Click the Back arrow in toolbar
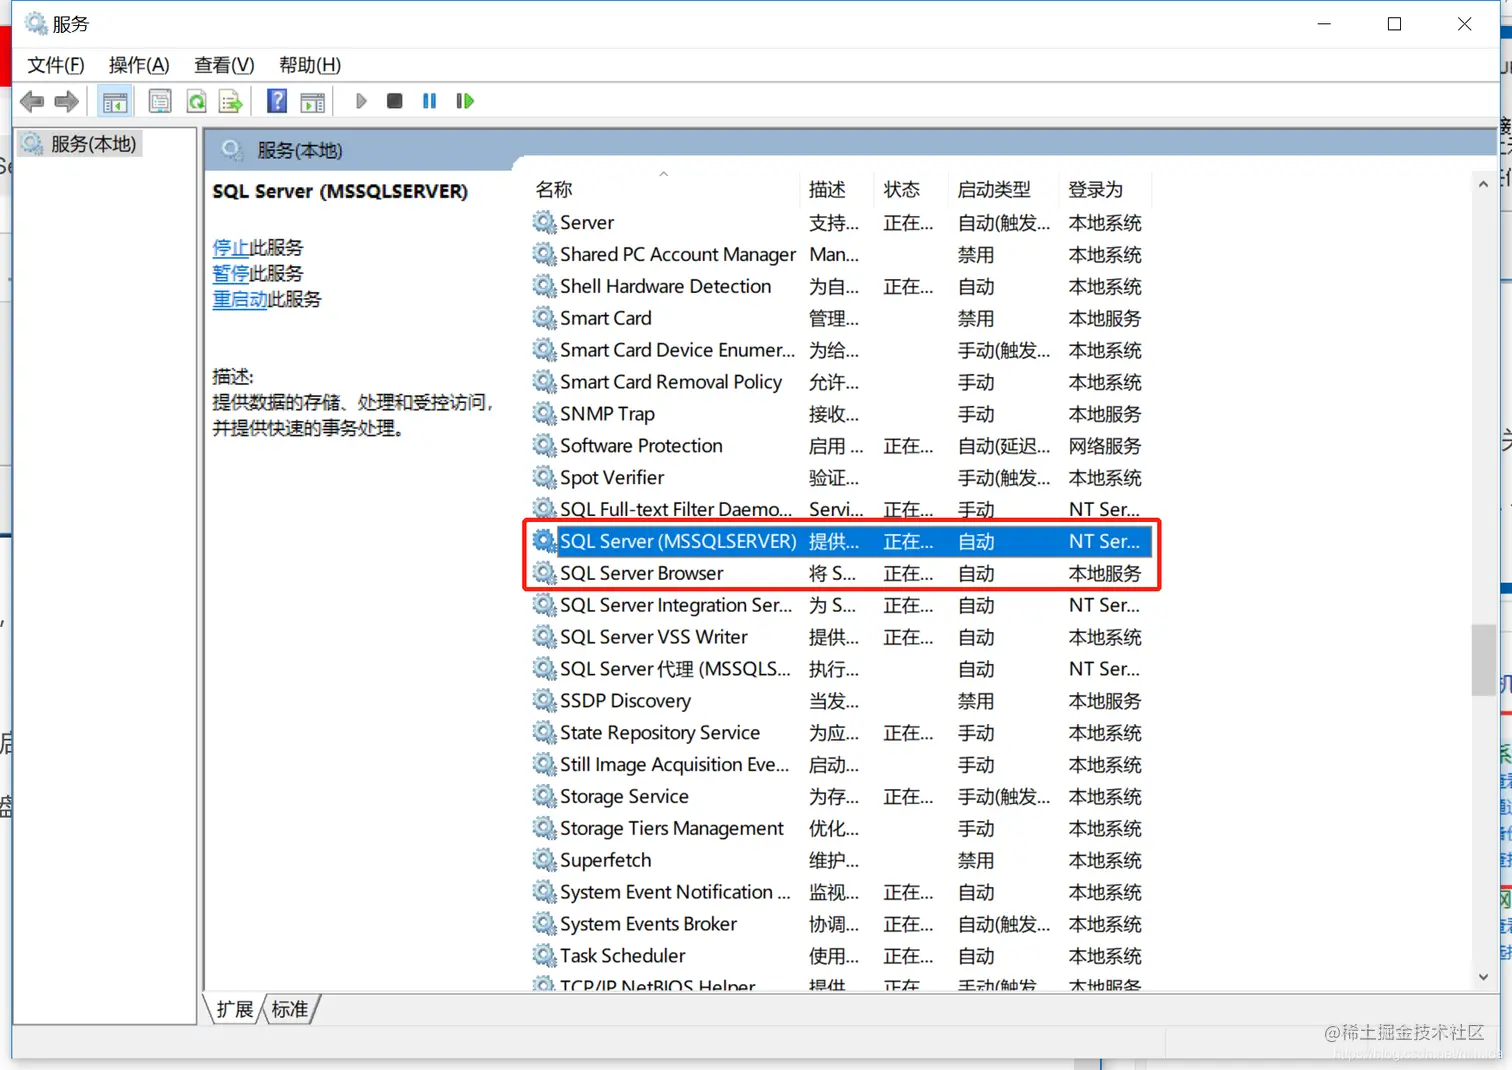The width and height of the screenshot is (1512, 1070). (32, 101)
